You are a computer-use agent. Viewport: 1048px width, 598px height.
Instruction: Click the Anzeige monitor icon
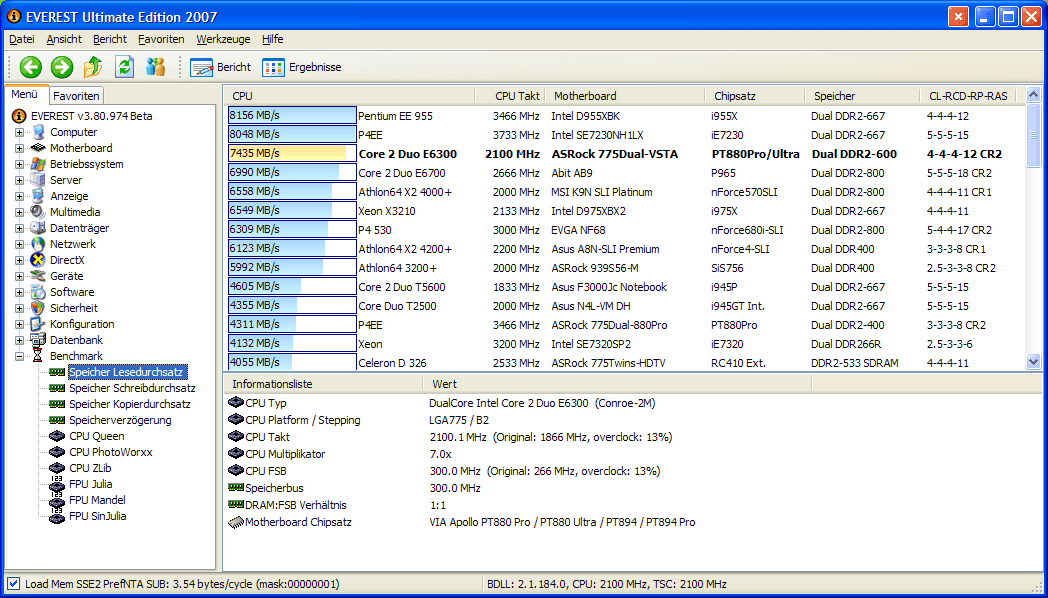(39, 196)
